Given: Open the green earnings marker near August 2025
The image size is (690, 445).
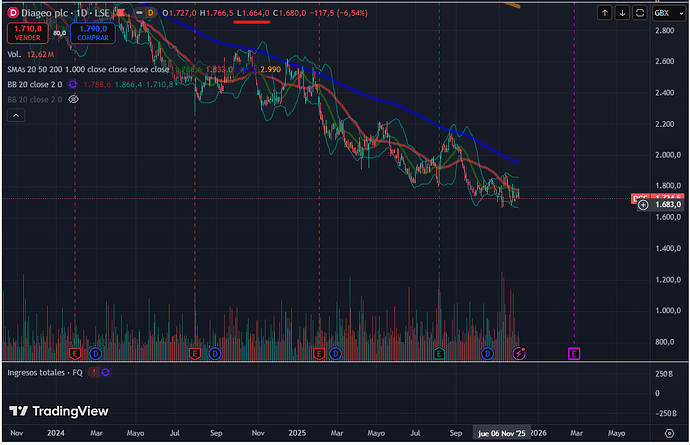Looking at the screenshot, I should tap(439, 353).
